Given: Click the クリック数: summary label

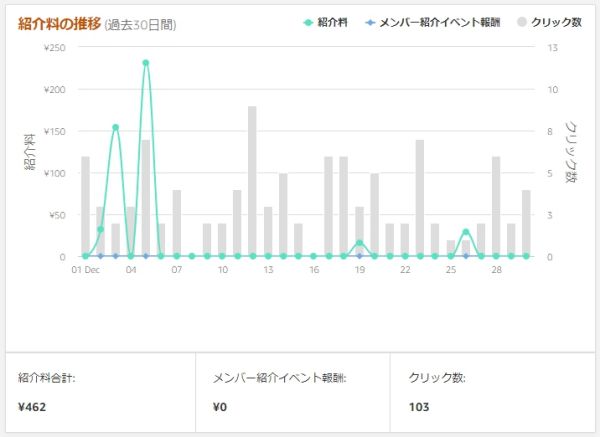Looking at the screenshot, I should (437, 378).
